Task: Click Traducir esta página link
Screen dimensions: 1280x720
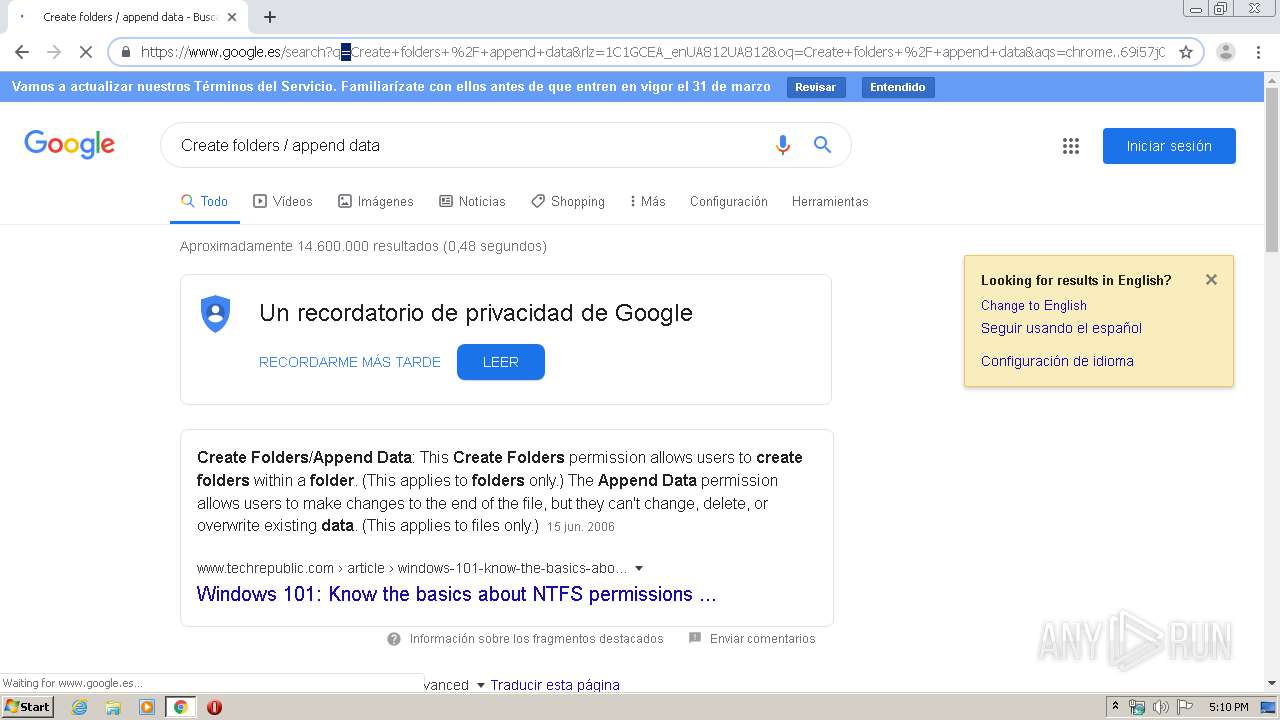Action: coord(555,685)
